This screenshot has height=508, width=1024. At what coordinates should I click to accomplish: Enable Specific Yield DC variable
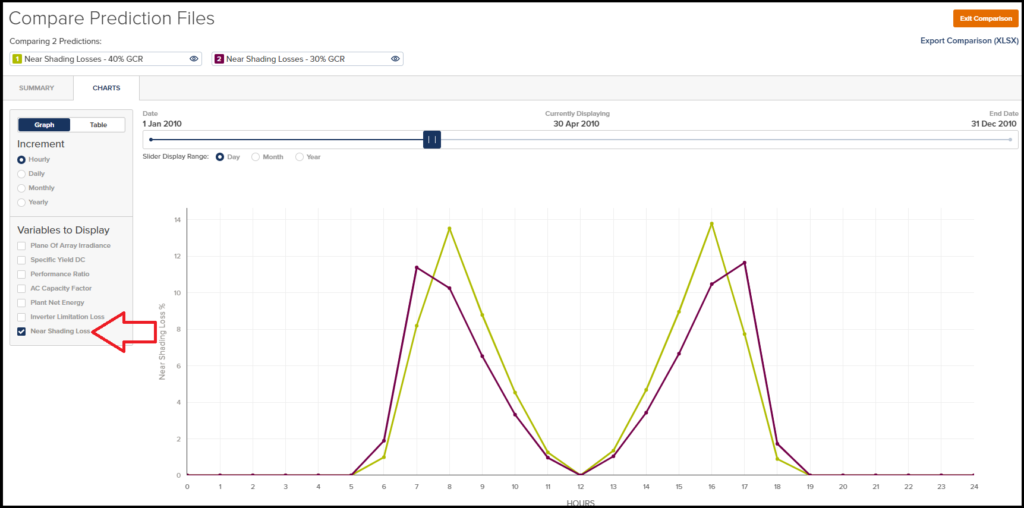[22, 260]
